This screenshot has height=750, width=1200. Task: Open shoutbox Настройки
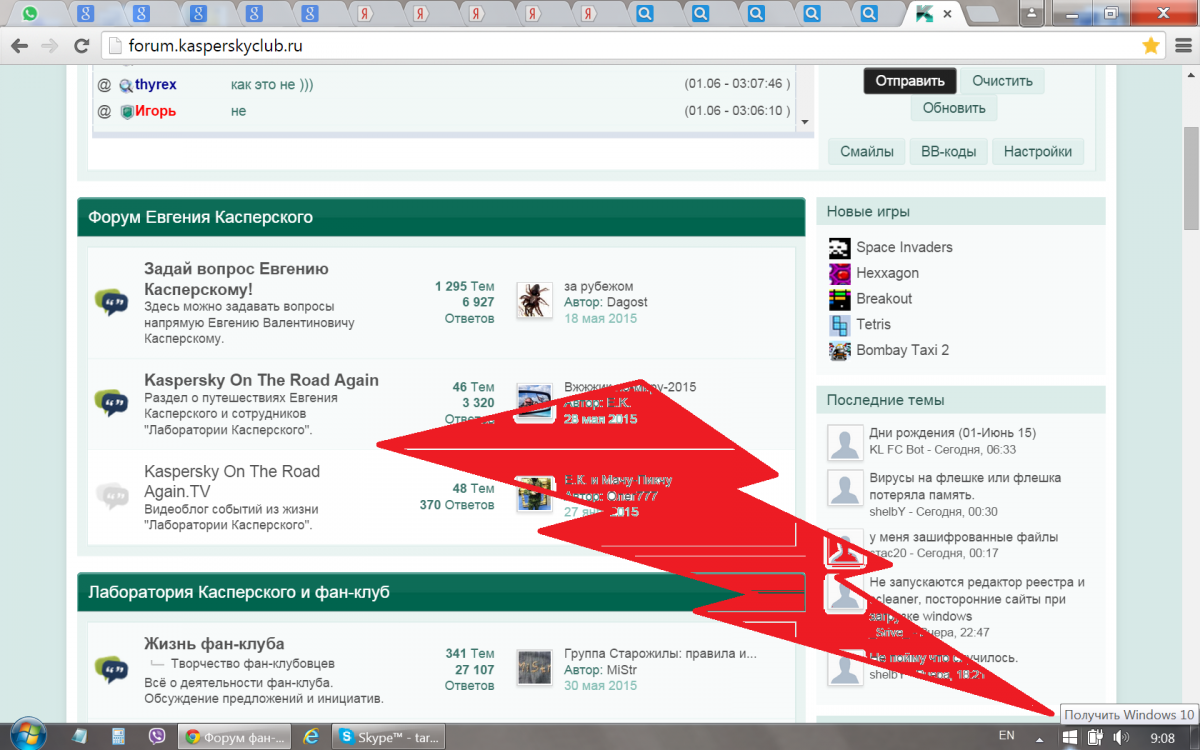click(x=1038, y=152)
